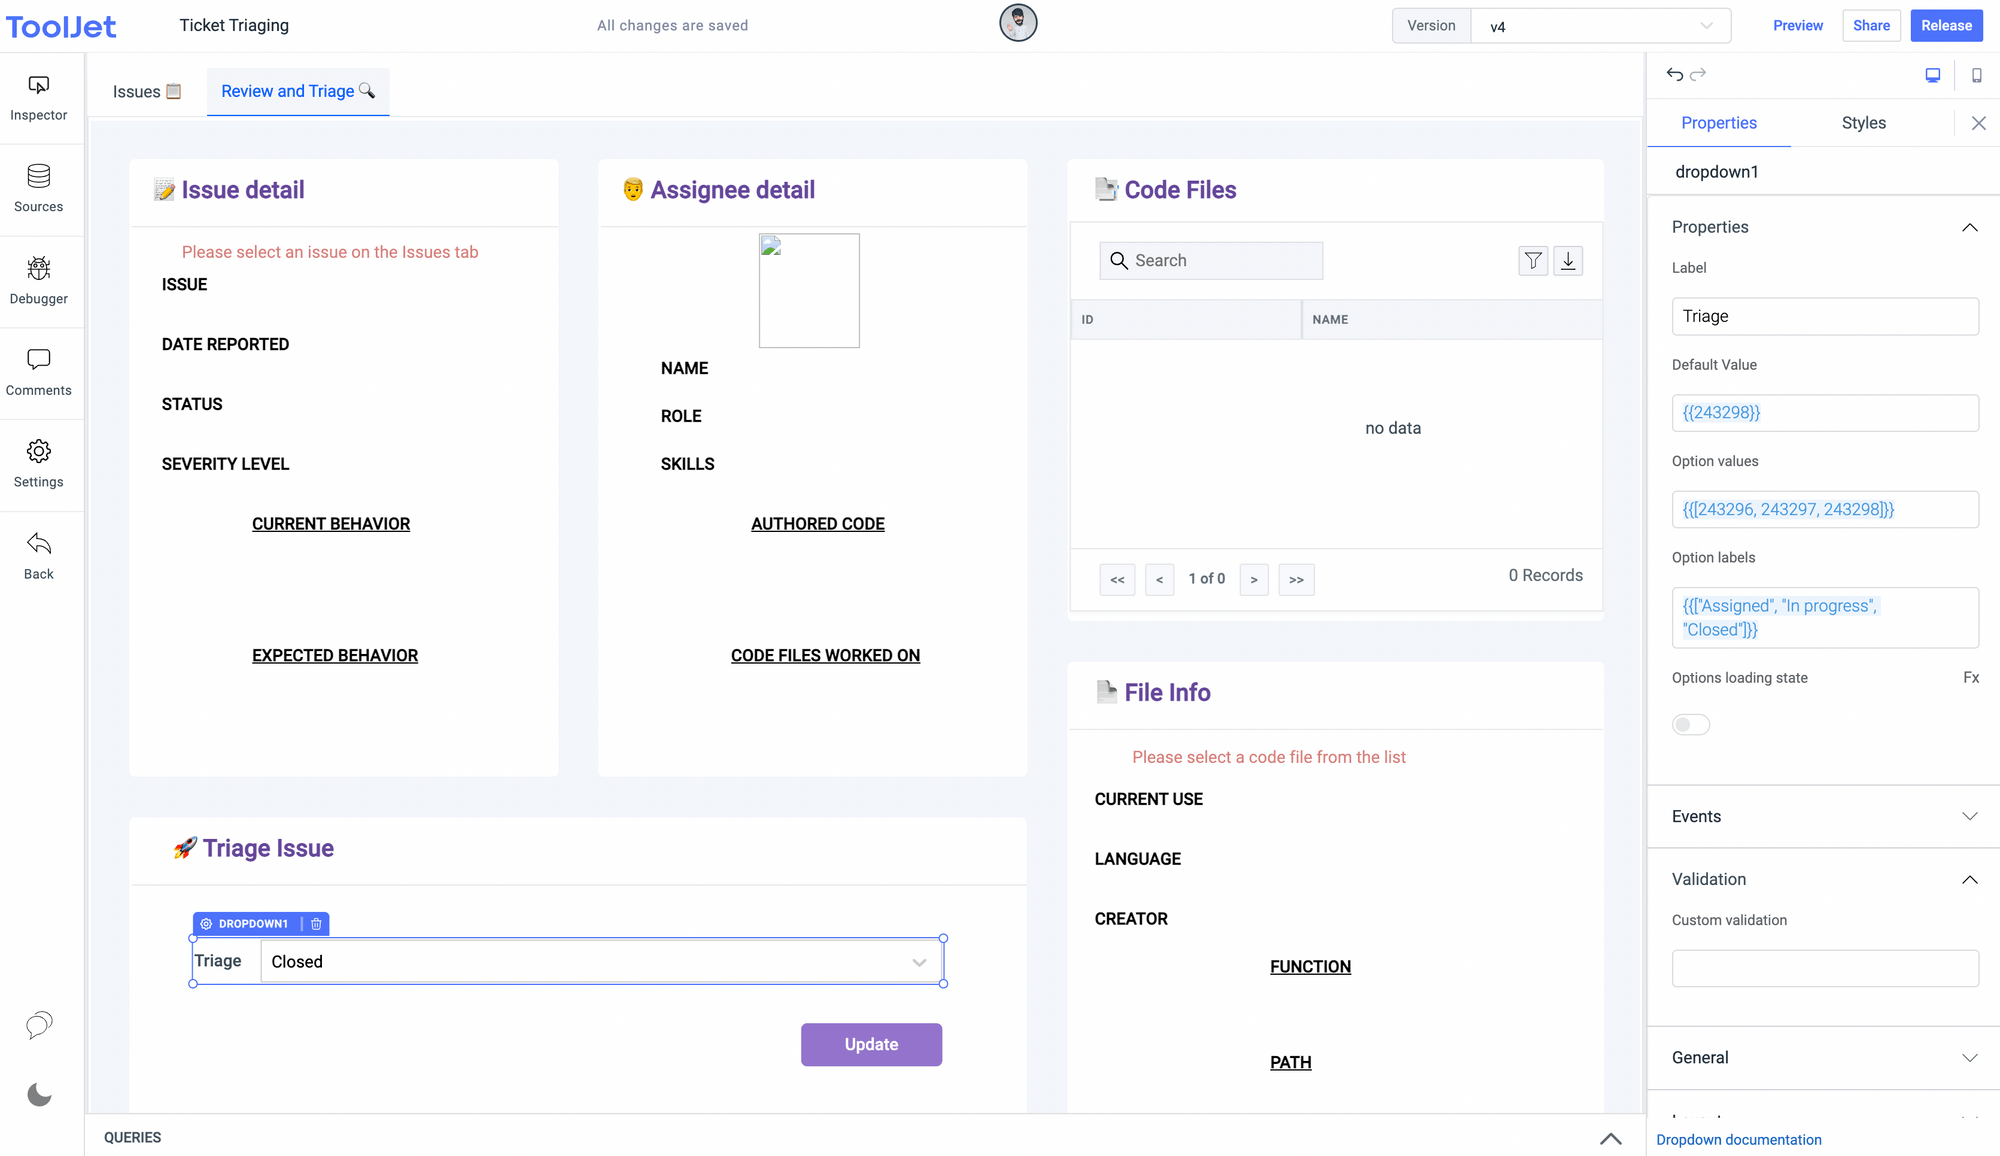2000x1156 pixels.
Task: Open the Version v4 dropdown
Action: tap(1600, 26)
